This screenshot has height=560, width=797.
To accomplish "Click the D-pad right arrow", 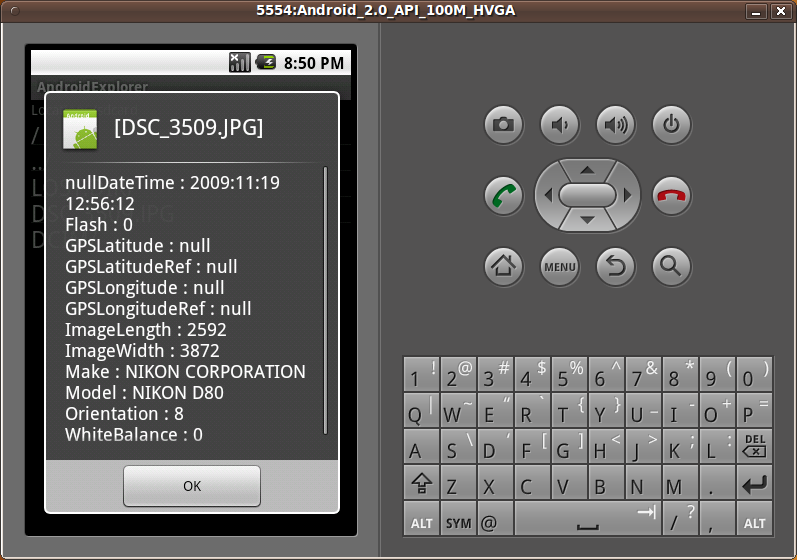I will click(x=627, y=195).
